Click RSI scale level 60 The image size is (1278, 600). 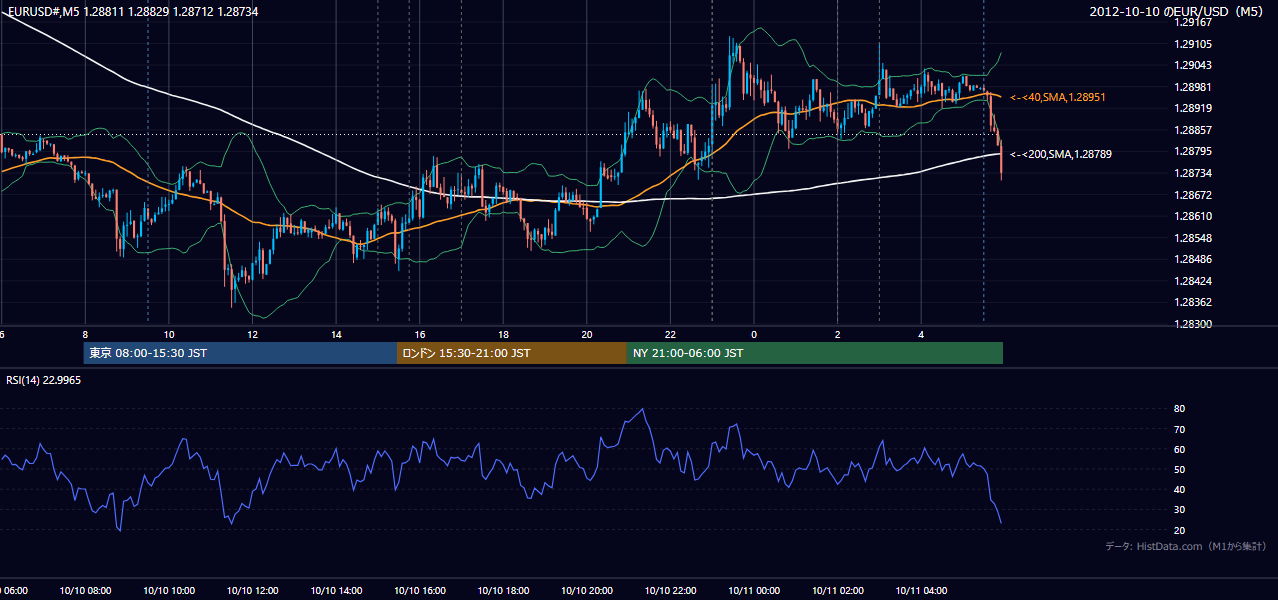(1180, 449)
